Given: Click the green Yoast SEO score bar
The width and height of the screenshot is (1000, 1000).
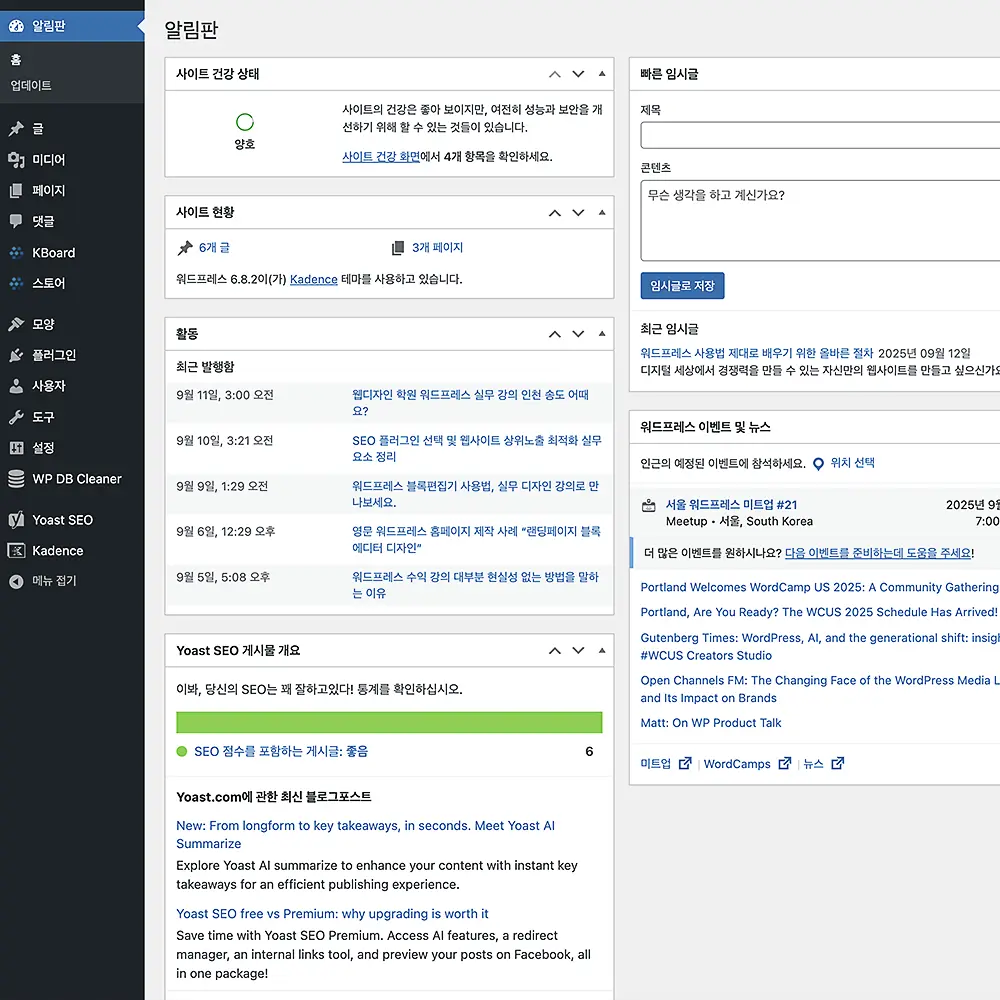Looking at the screenshot, I should (389, 723).
